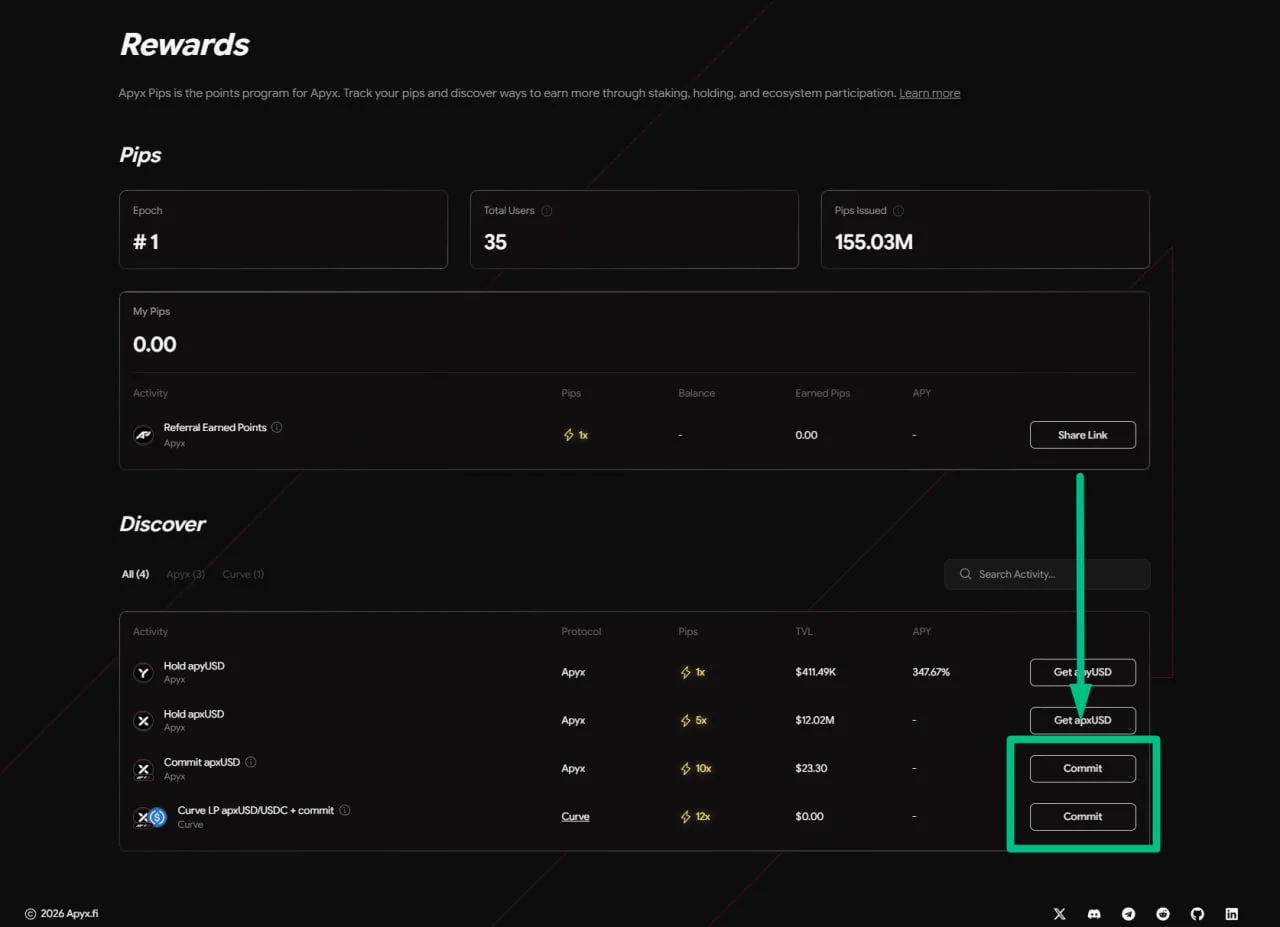The height and width of the screenshot is (927, 1280).
Task: Open the Reddit icon in footer
Action: pos(1163,914)
